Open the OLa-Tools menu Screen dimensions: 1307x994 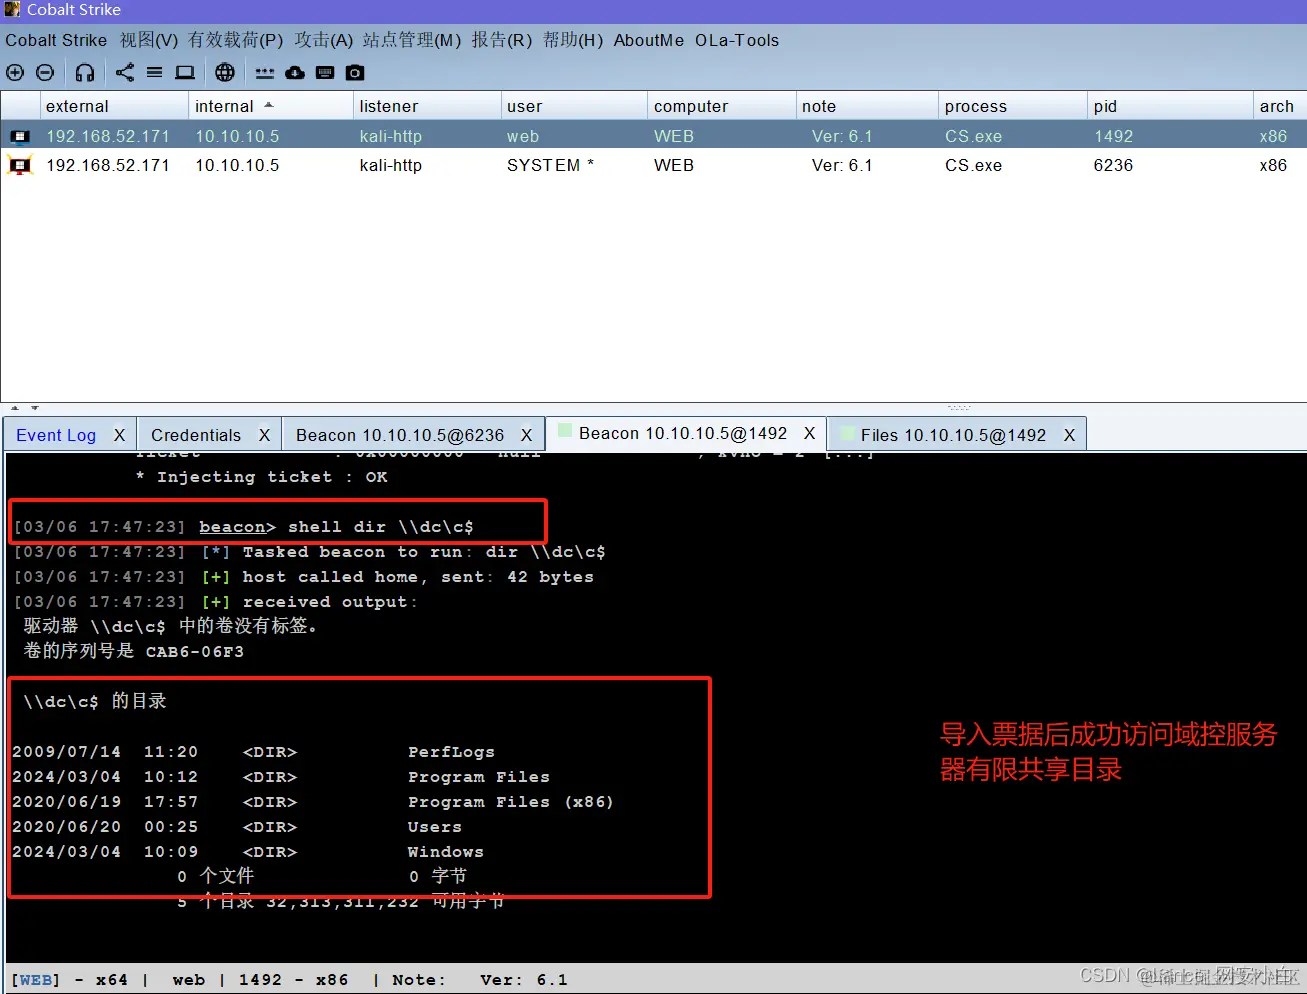click(737, 40)
